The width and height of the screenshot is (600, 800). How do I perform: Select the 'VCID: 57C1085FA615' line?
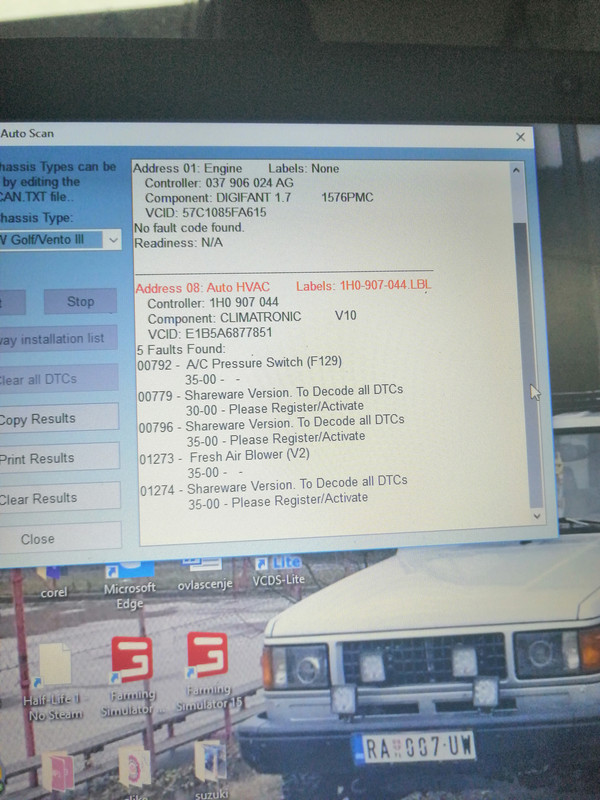point(206,212)
